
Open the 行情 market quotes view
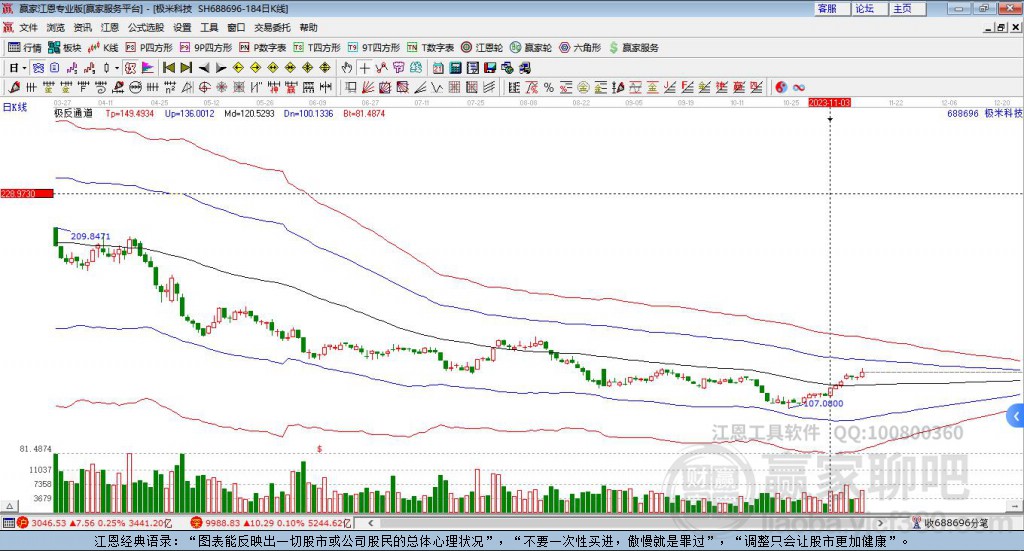[x=24, y=48]
